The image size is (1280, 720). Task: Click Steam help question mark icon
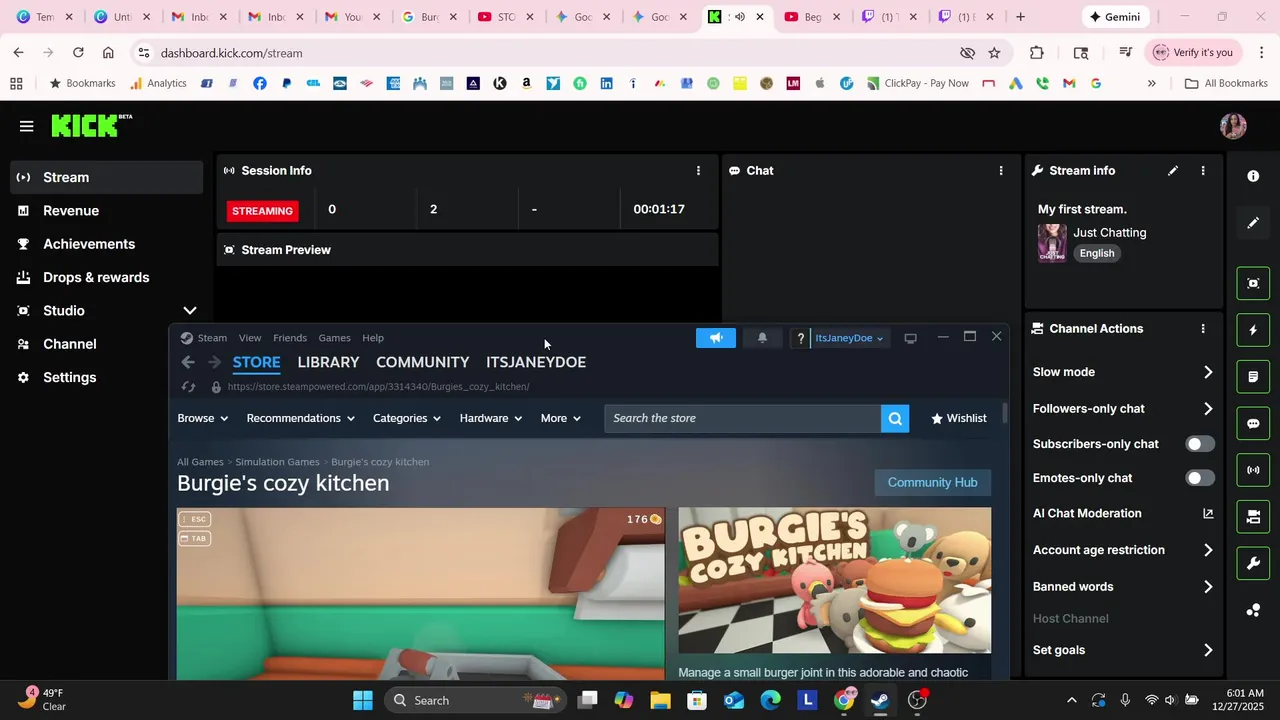pyautogui.click(x=800, y=338)
